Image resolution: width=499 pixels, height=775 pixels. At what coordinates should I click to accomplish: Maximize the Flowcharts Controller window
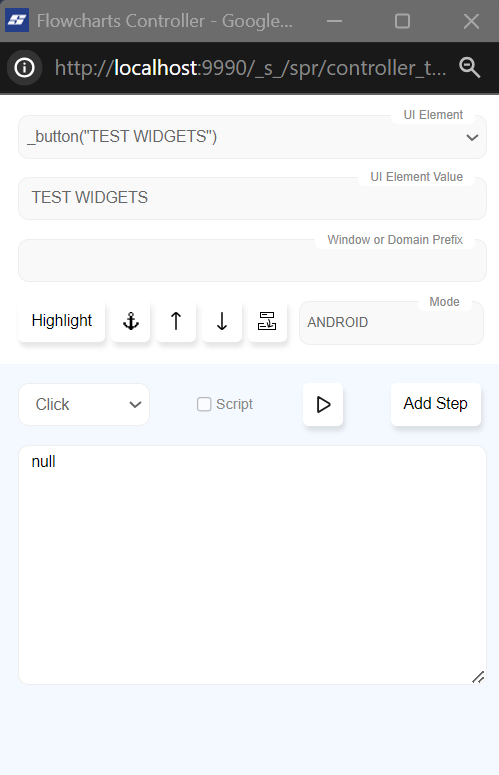pyautogui.click(x=402, y=21)
